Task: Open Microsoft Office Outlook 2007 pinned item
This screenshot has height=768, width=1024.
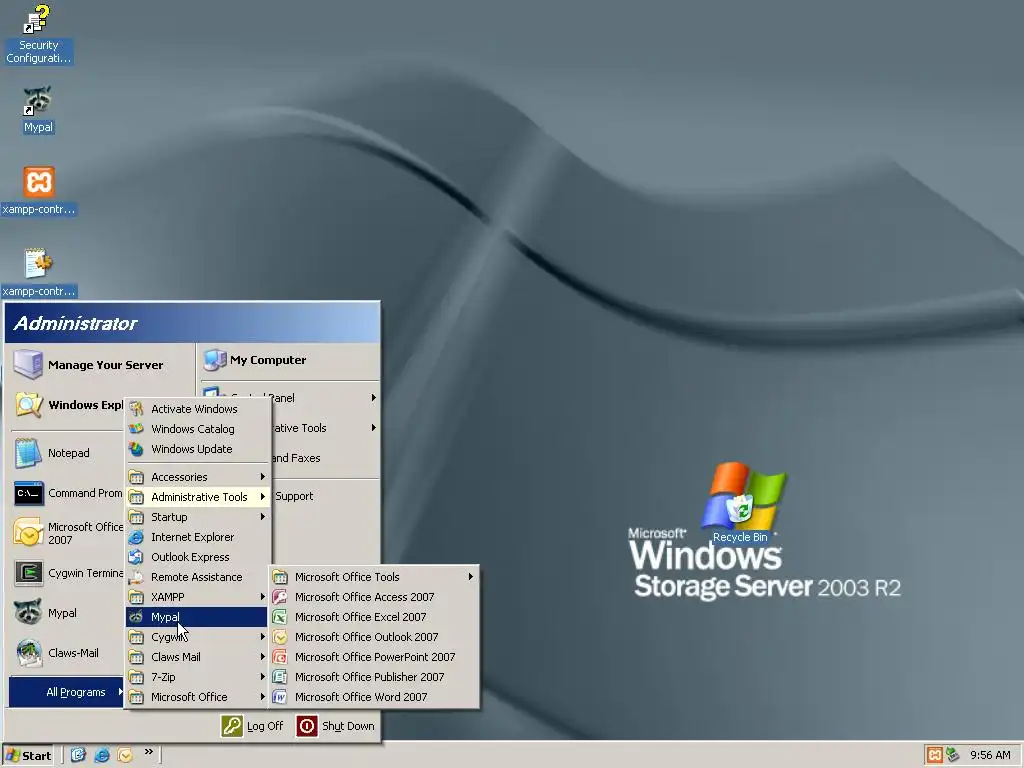Action: pos(68,534)
